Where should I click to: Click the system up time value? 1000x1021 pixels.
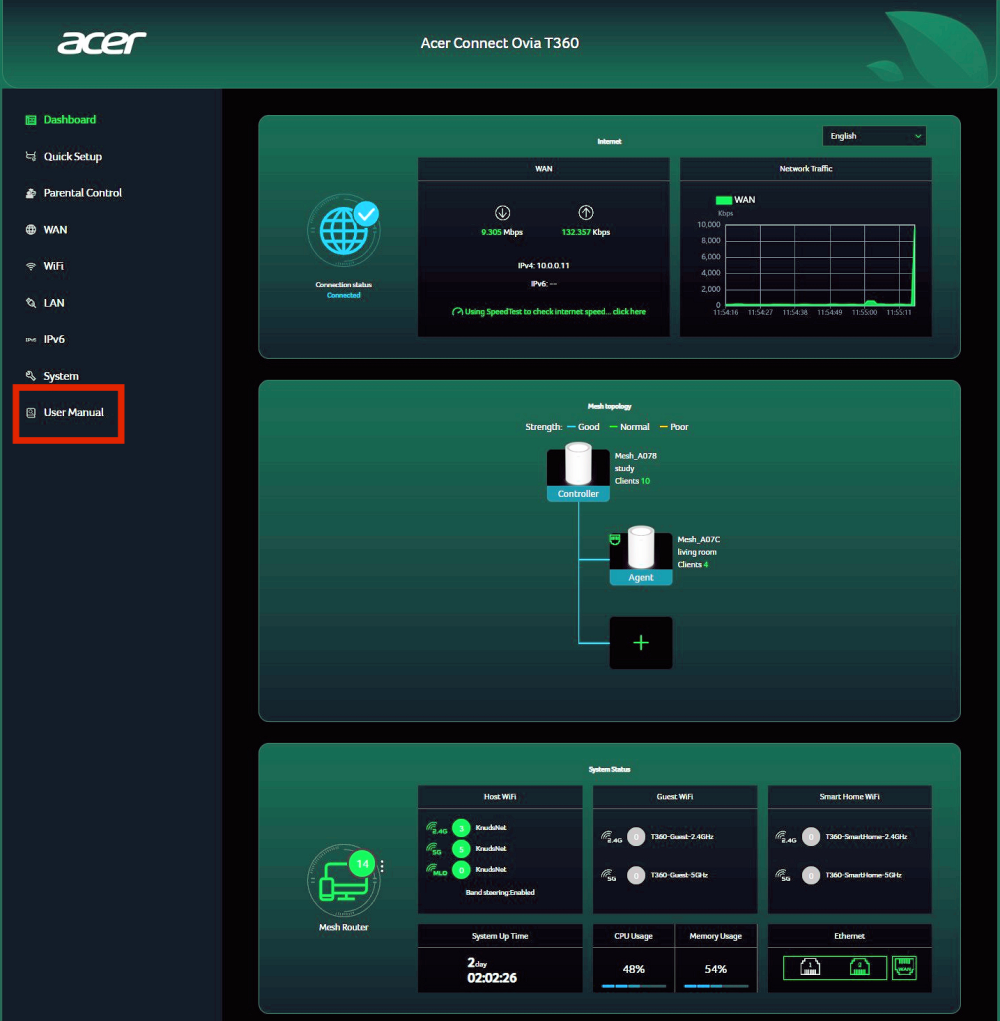coord(492,970)
